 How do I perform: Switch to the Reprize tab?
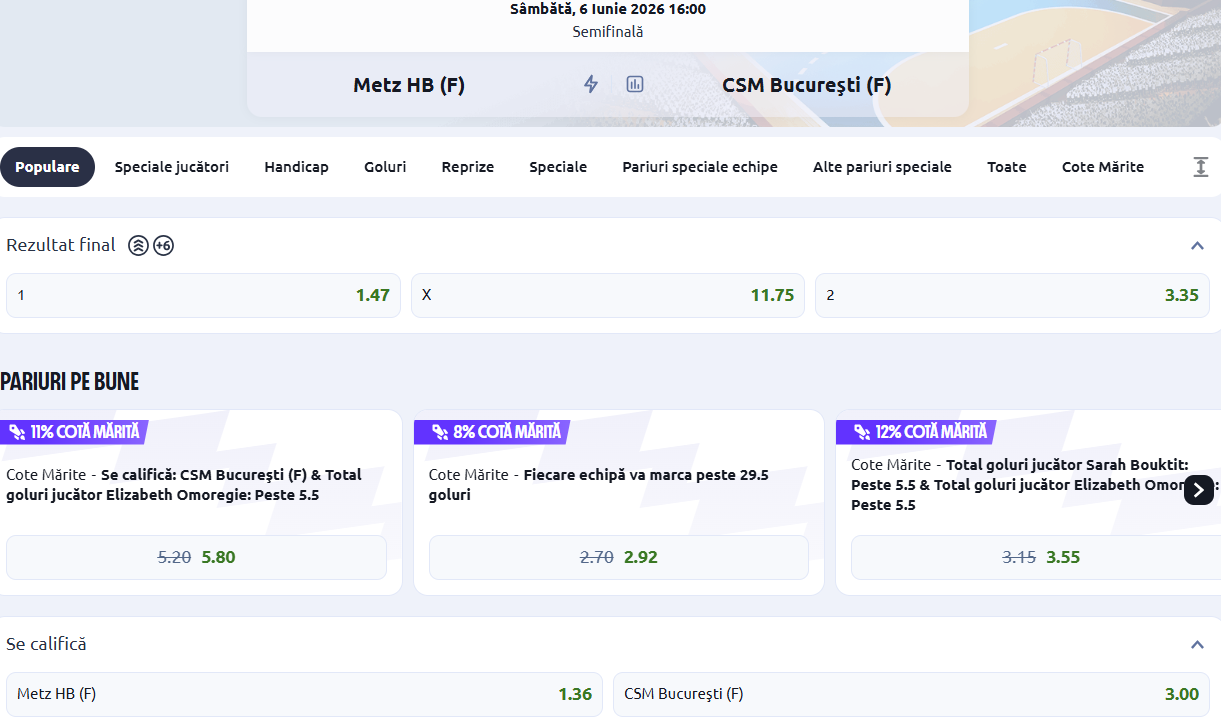point(468,167)
